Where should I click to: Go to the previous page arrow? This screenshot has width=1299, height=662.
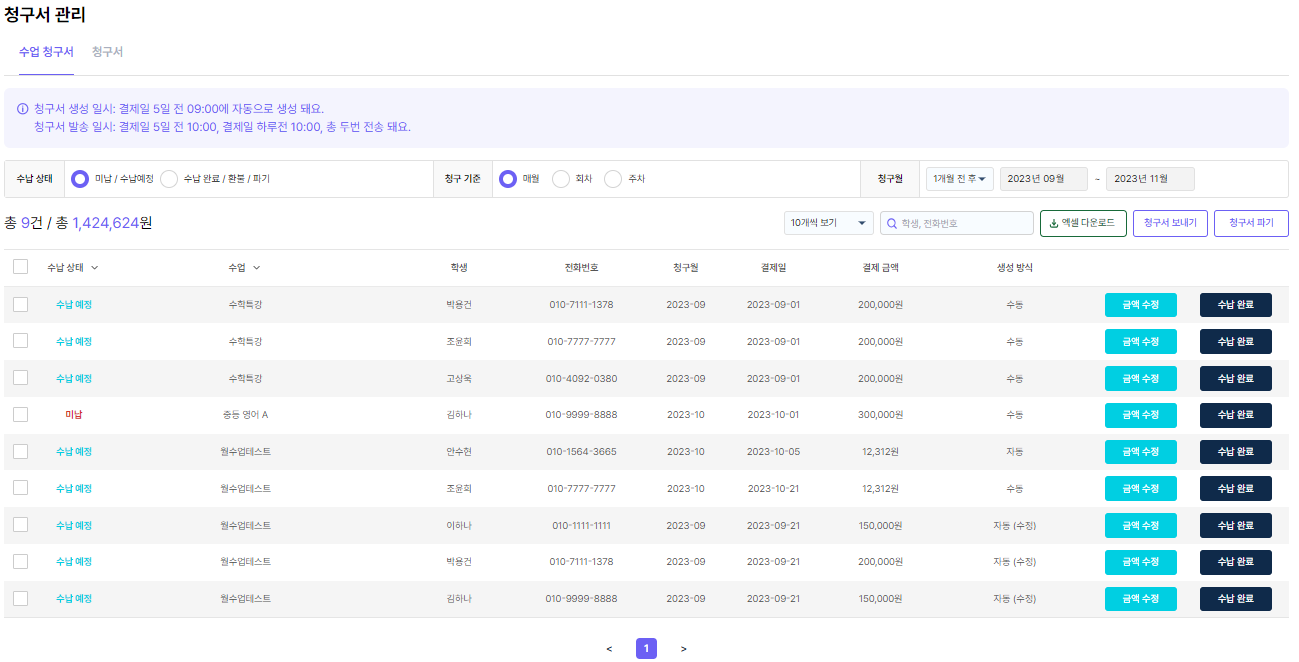tap(609, 649)
